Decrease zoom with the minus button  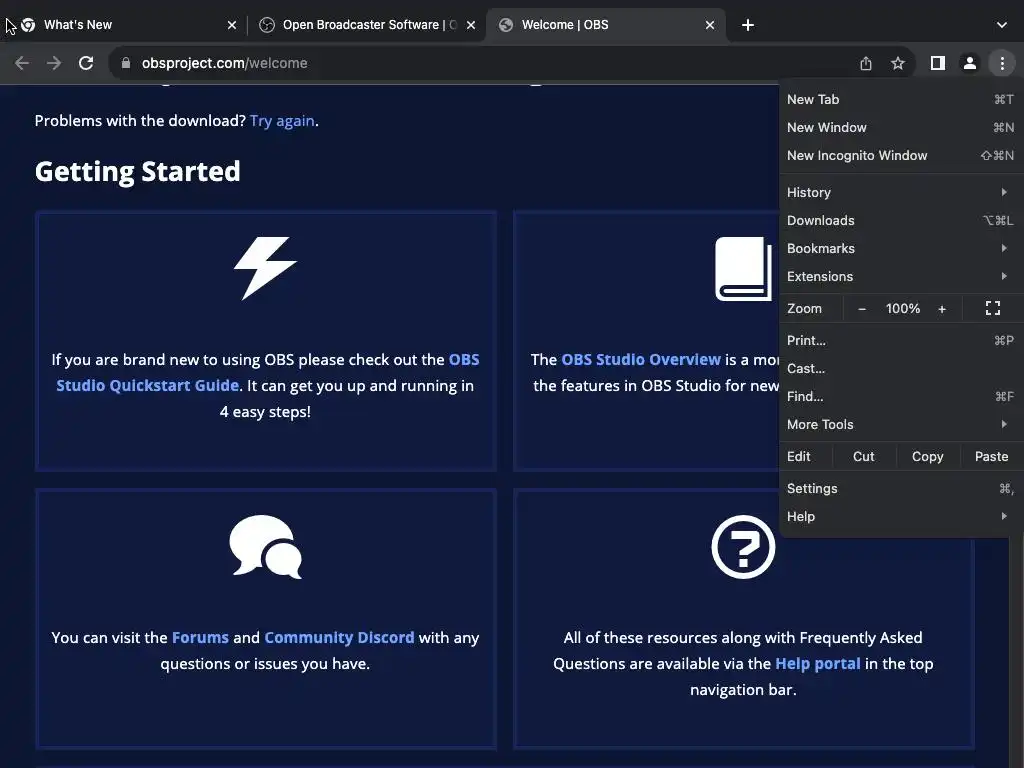861,309
